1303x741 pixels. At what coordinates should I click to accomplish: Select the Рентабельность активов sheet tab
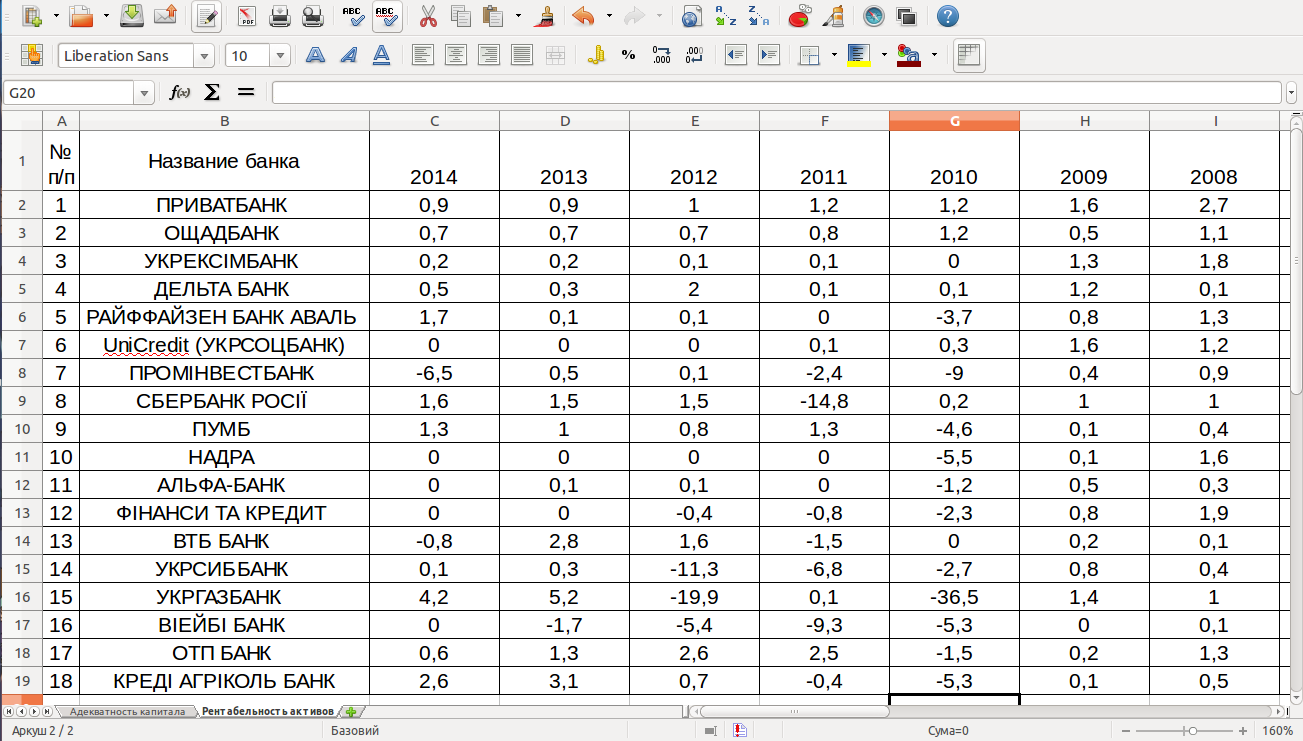[267, 712]
